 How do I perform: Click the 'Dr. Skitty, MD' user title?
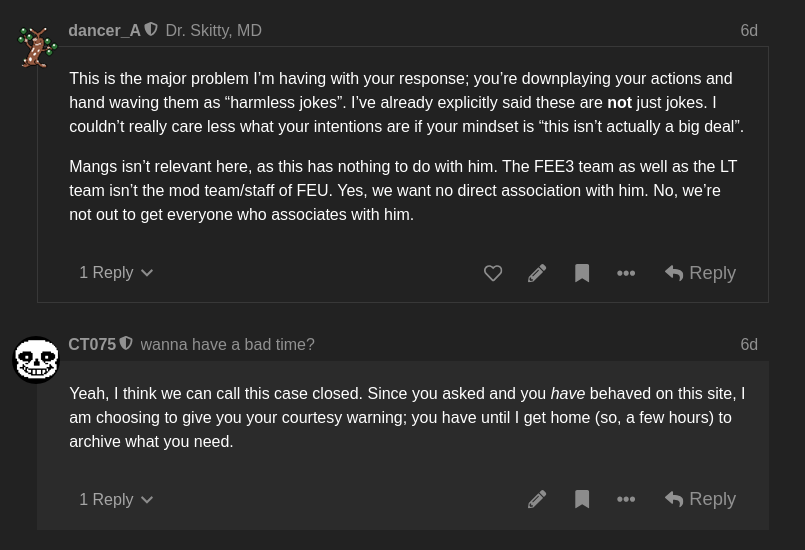pos(214,30)
